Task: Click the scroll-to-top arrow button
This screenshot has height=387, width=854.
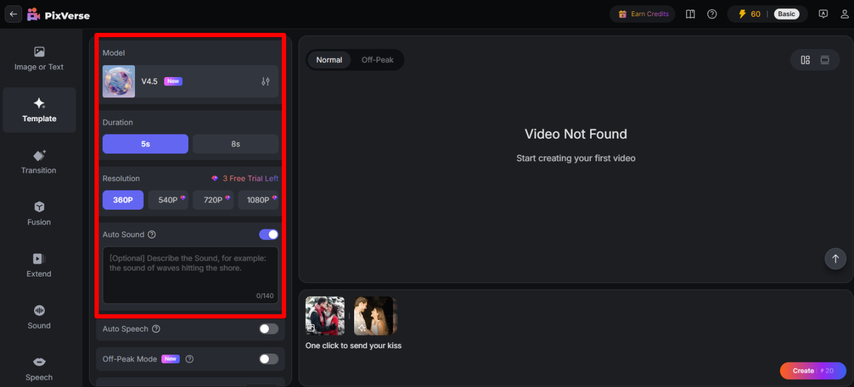Action: click(835, 259)
